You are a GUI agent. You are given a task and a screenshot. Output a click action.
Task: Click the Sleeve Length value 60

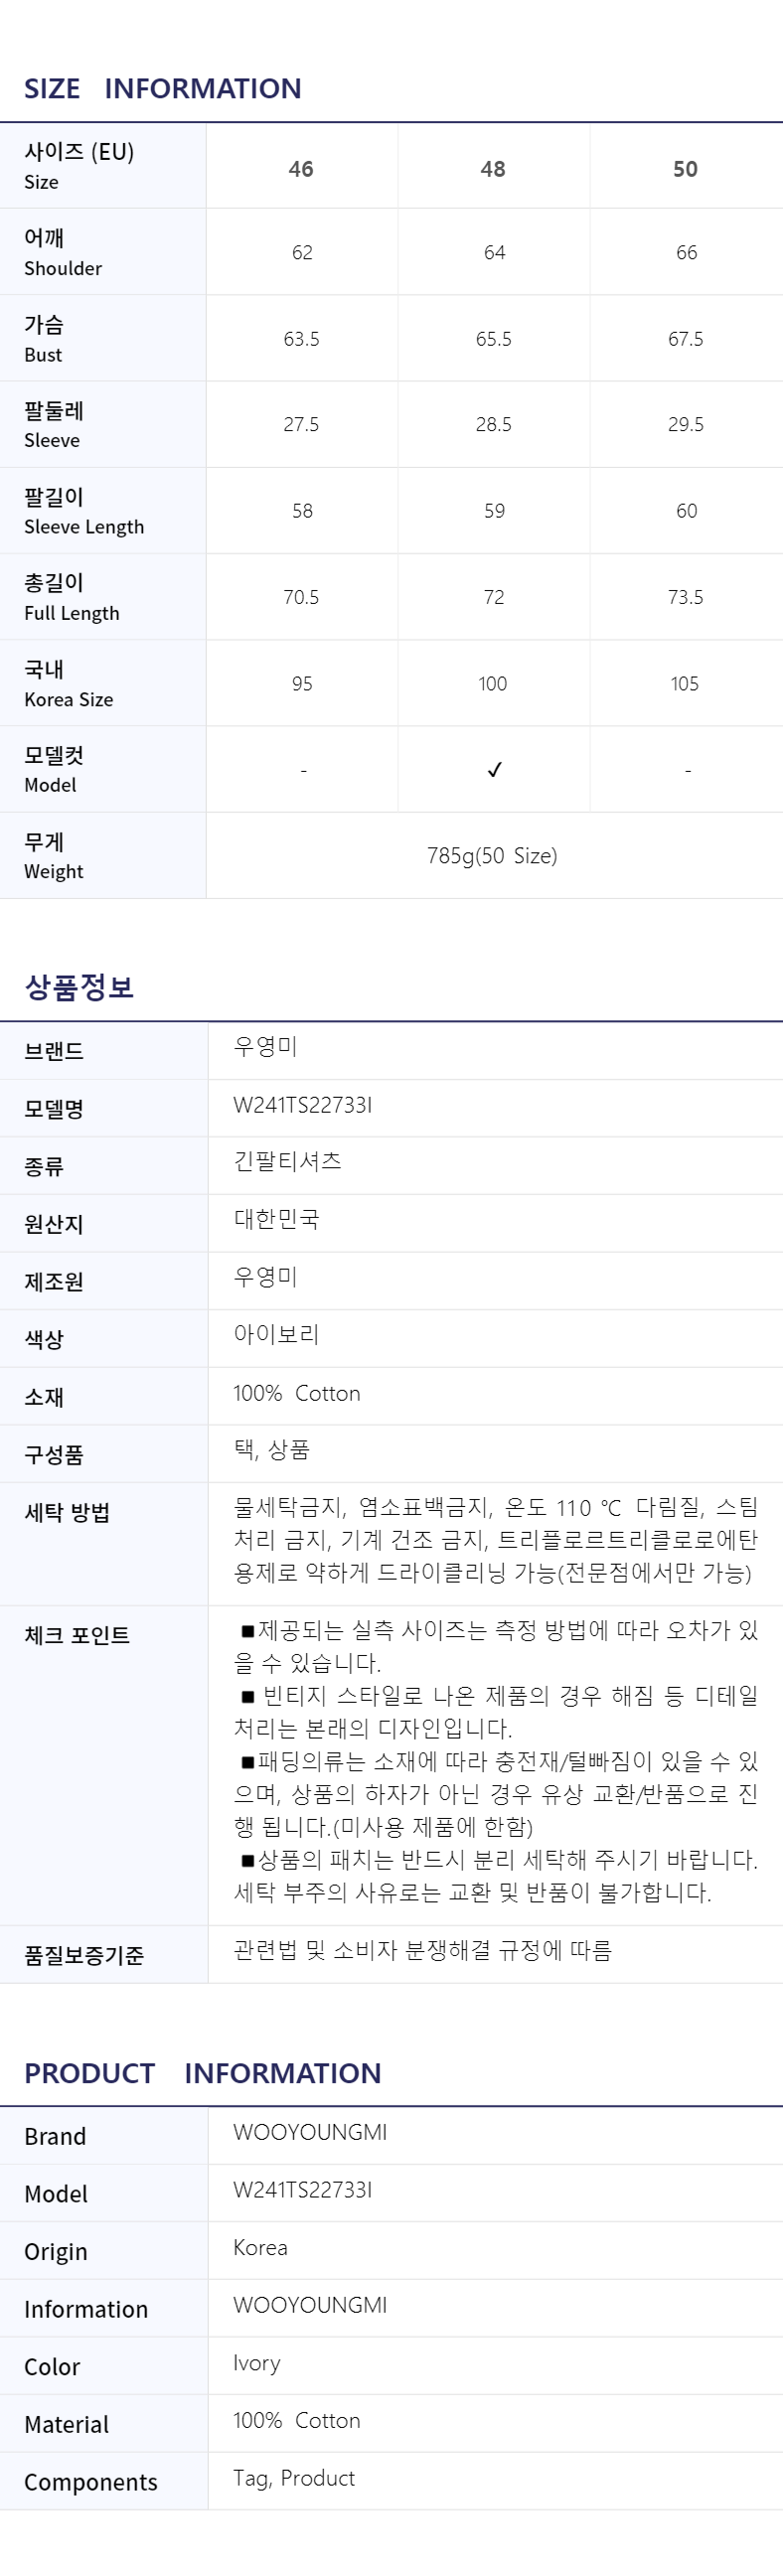point(686,511)
